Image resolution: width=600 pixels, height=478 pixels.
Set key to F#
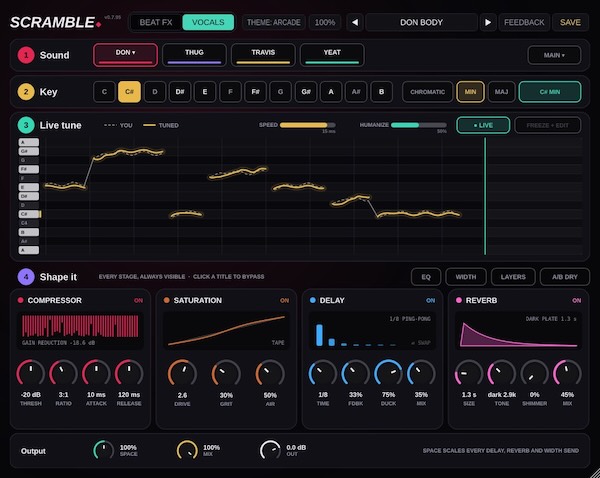pyautogui.click(x=255, y=92)
